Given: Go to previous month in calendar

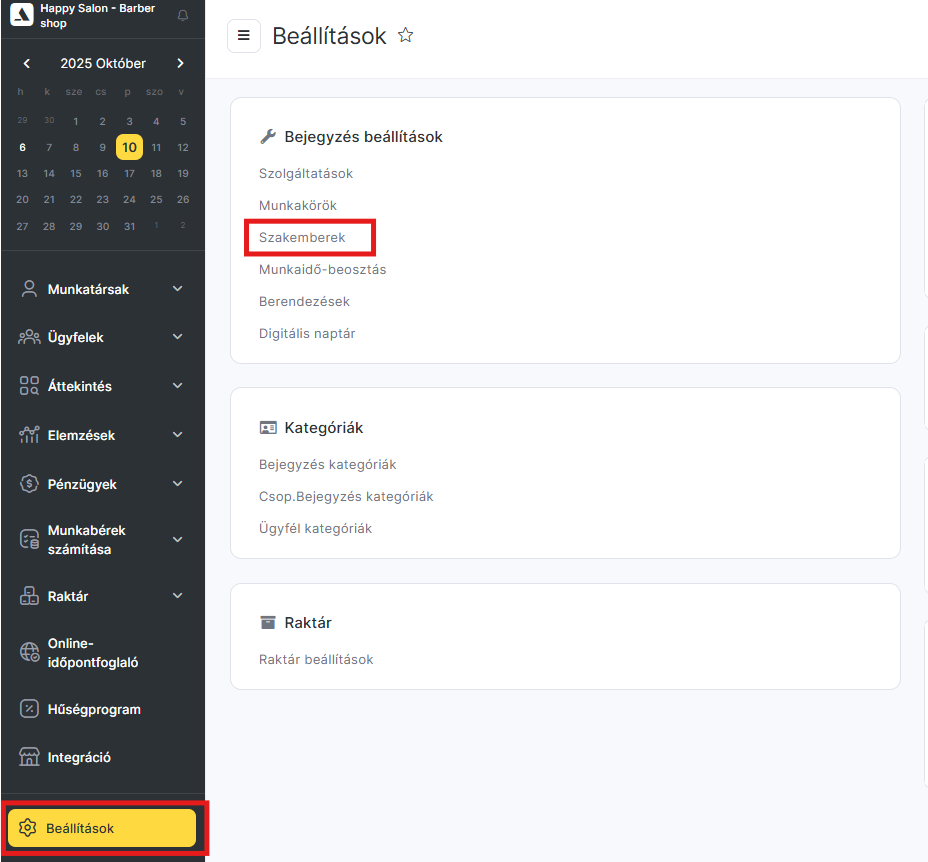Looking at the screenshot, I should [x=27, y=63].
